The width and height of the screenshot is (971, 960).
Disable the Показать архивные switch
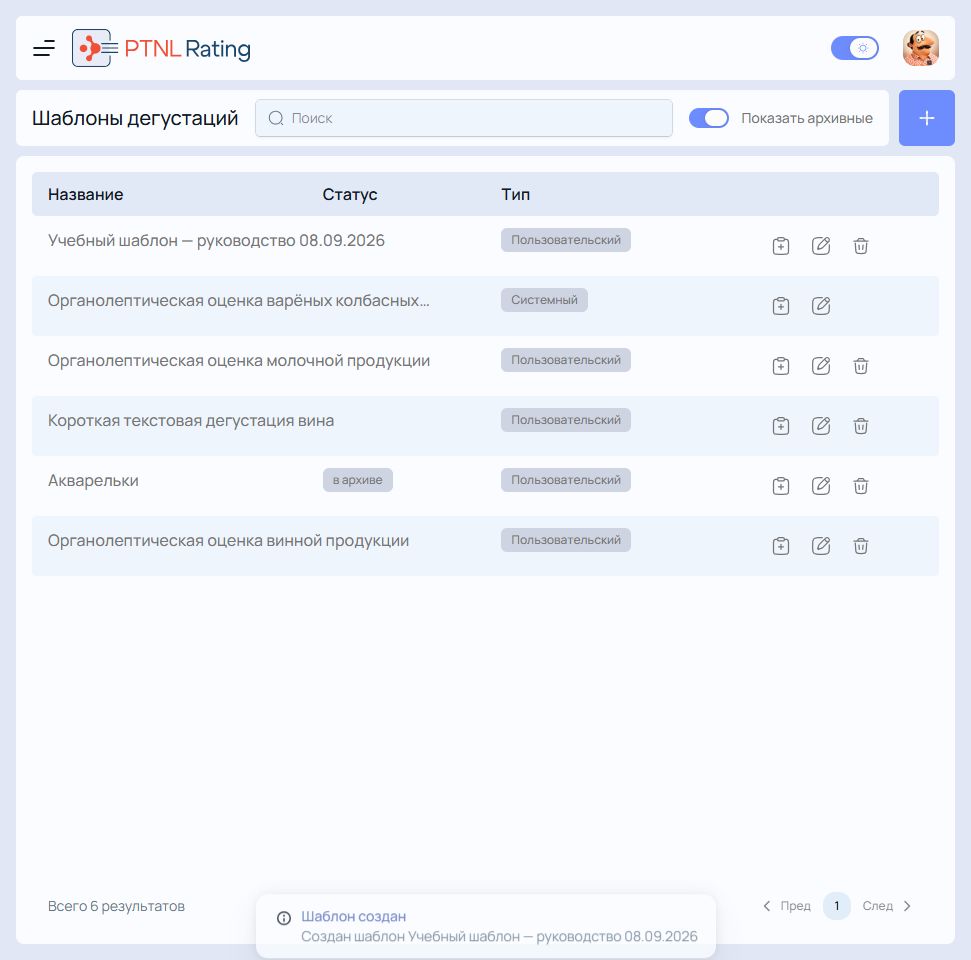708,118
